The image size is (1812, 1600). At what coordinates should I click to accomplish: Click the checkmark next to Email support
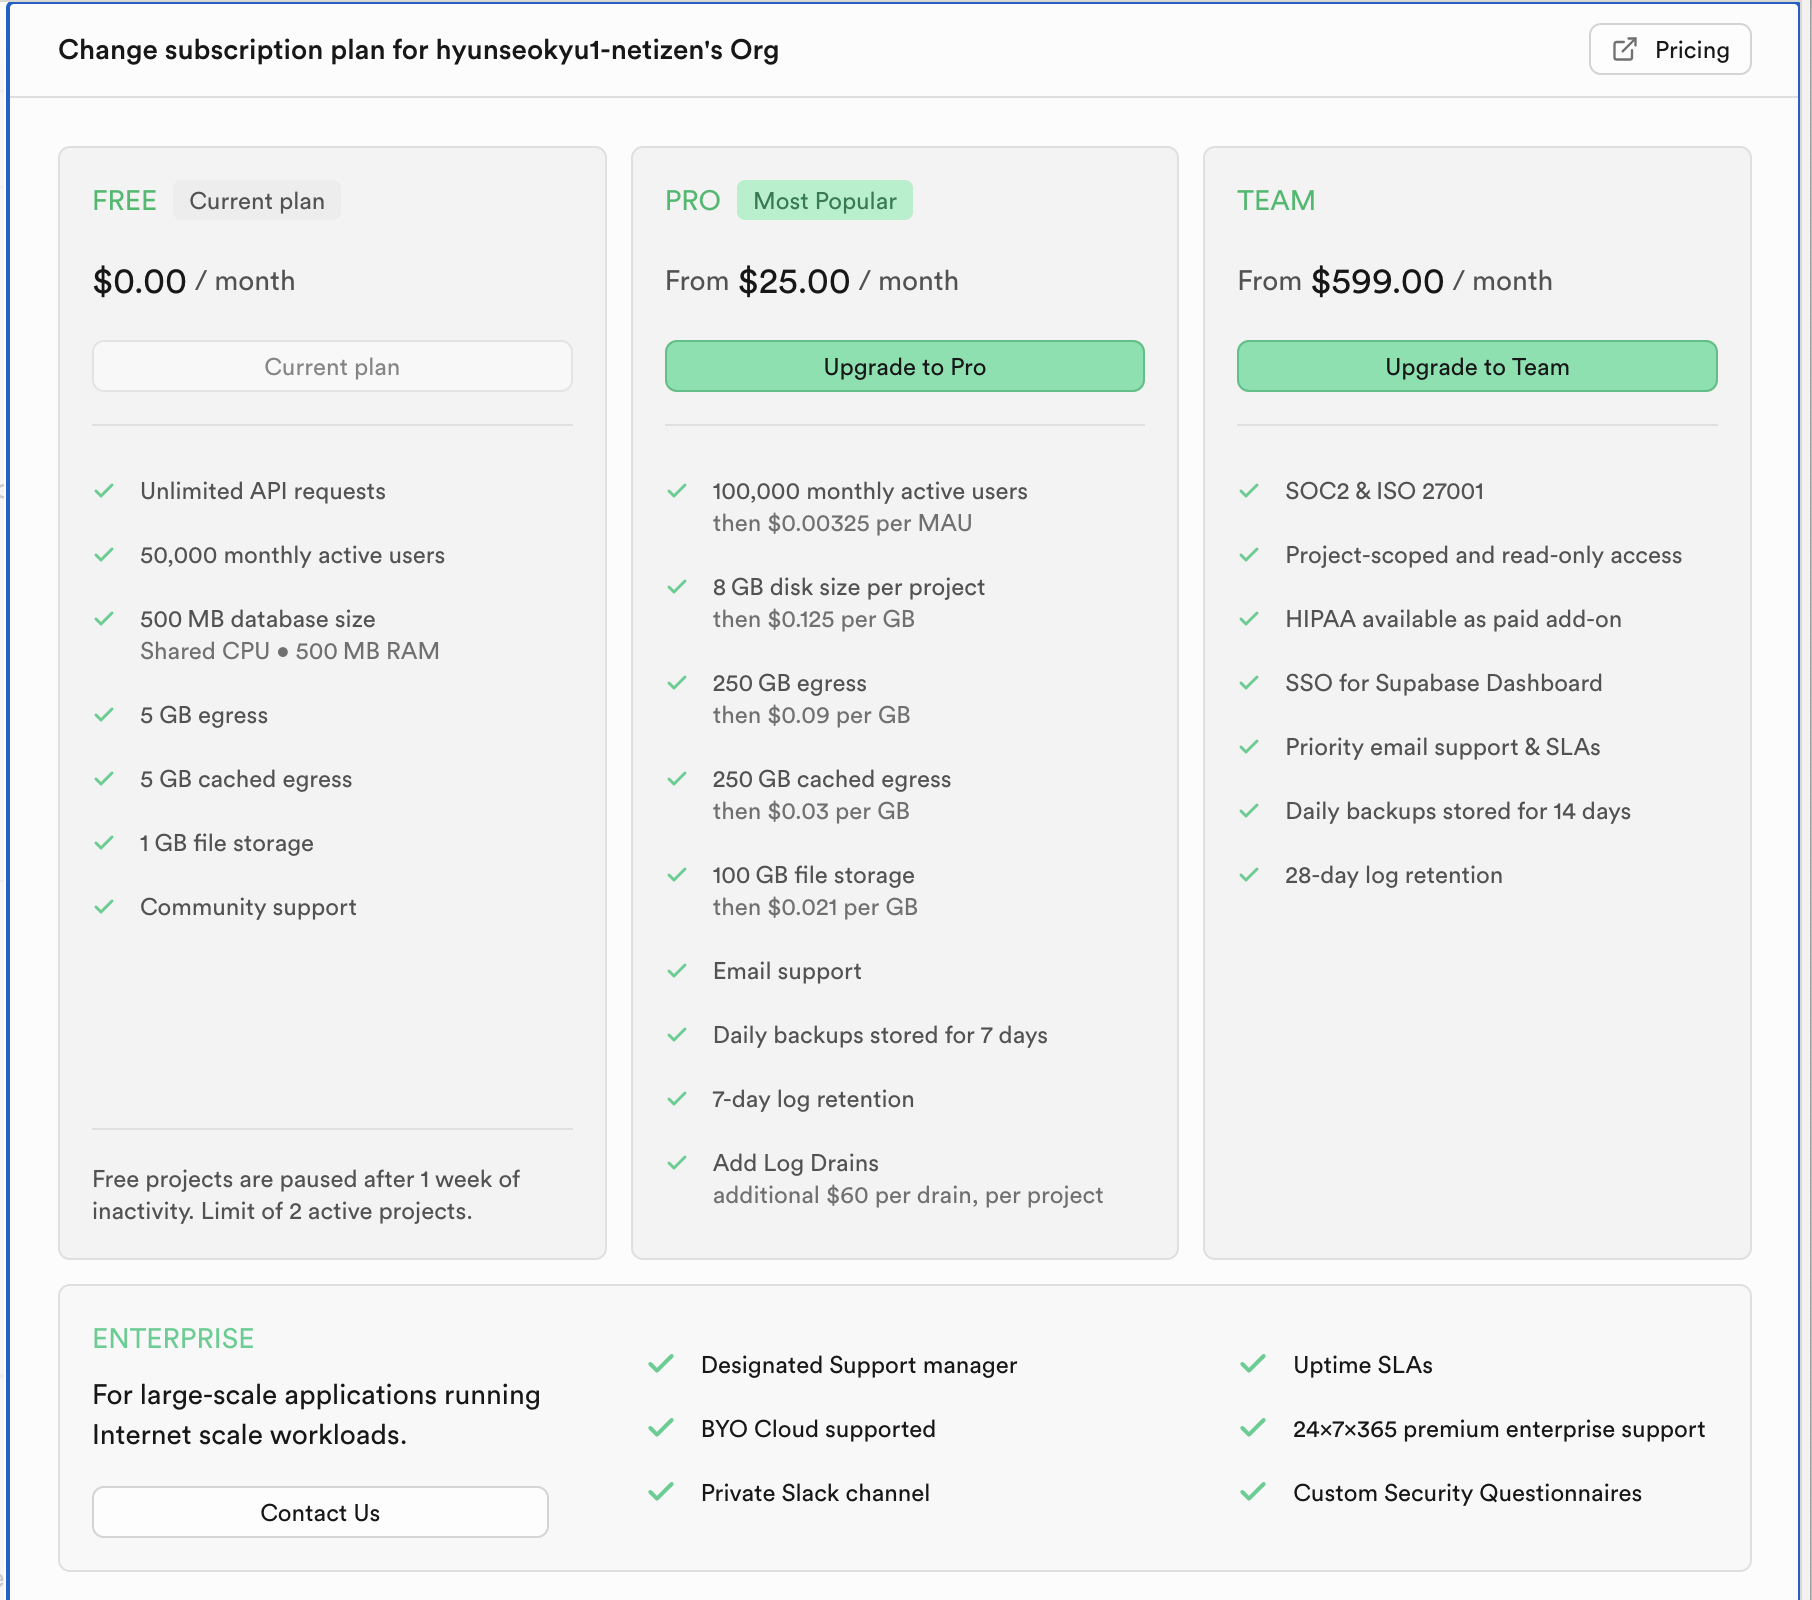coord(677,971)
